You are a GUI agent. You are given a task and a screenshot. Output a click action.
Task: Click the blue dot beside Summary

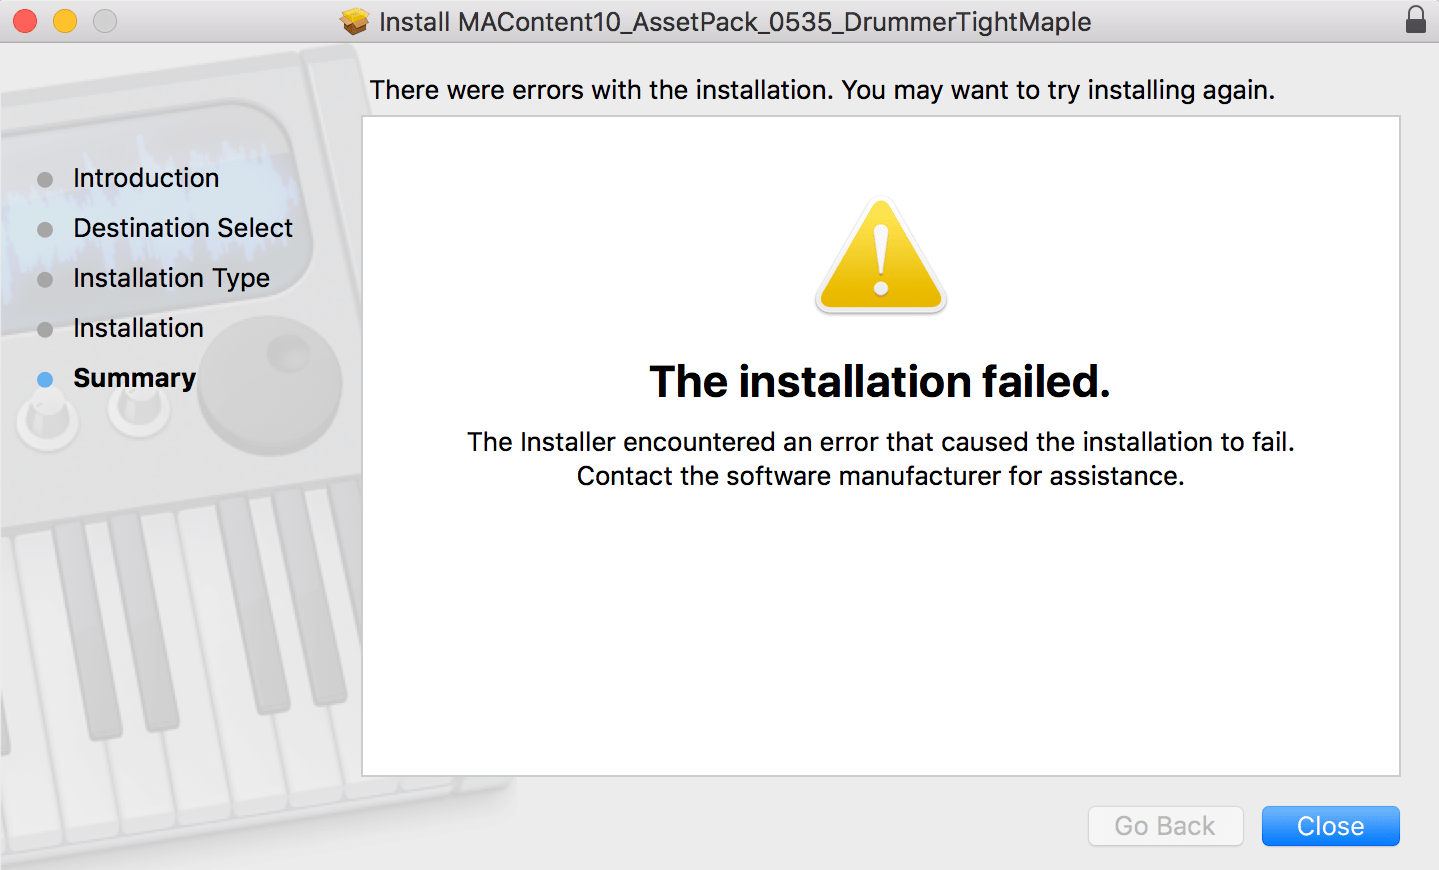pos(46,379)
